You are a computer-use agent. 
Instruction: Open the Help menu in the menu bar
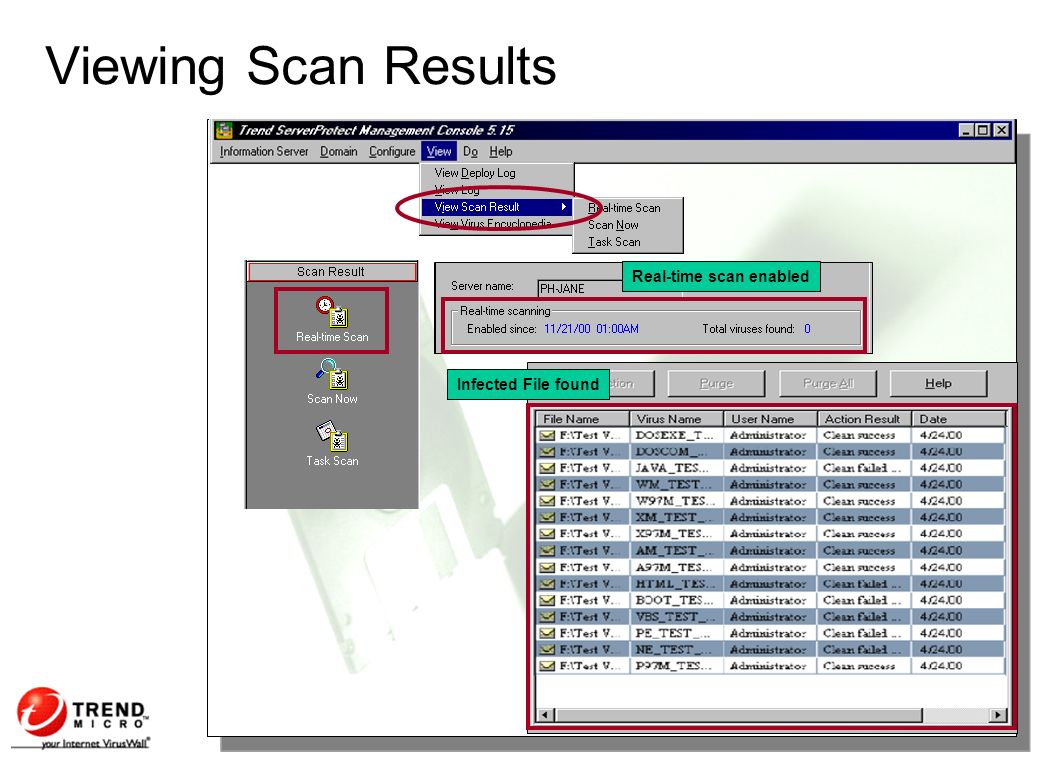pos(500,152)
